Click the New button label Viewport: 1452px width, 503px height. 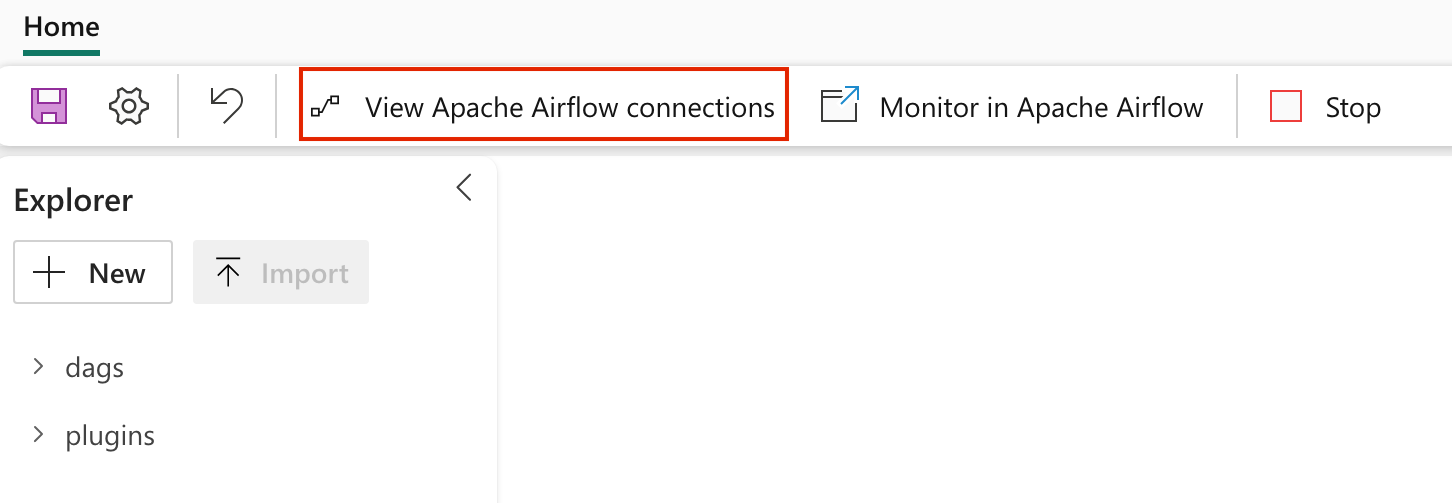117,273
